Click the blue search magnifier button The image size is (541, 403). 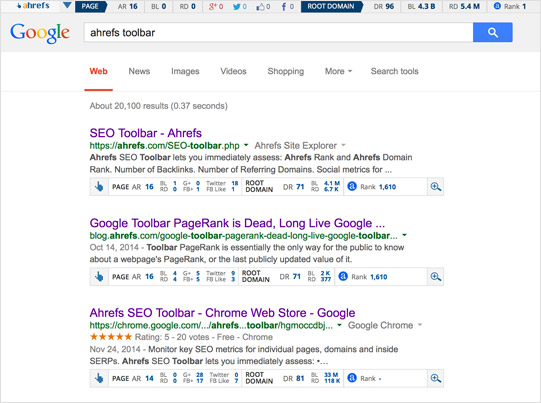coord(493,32)
